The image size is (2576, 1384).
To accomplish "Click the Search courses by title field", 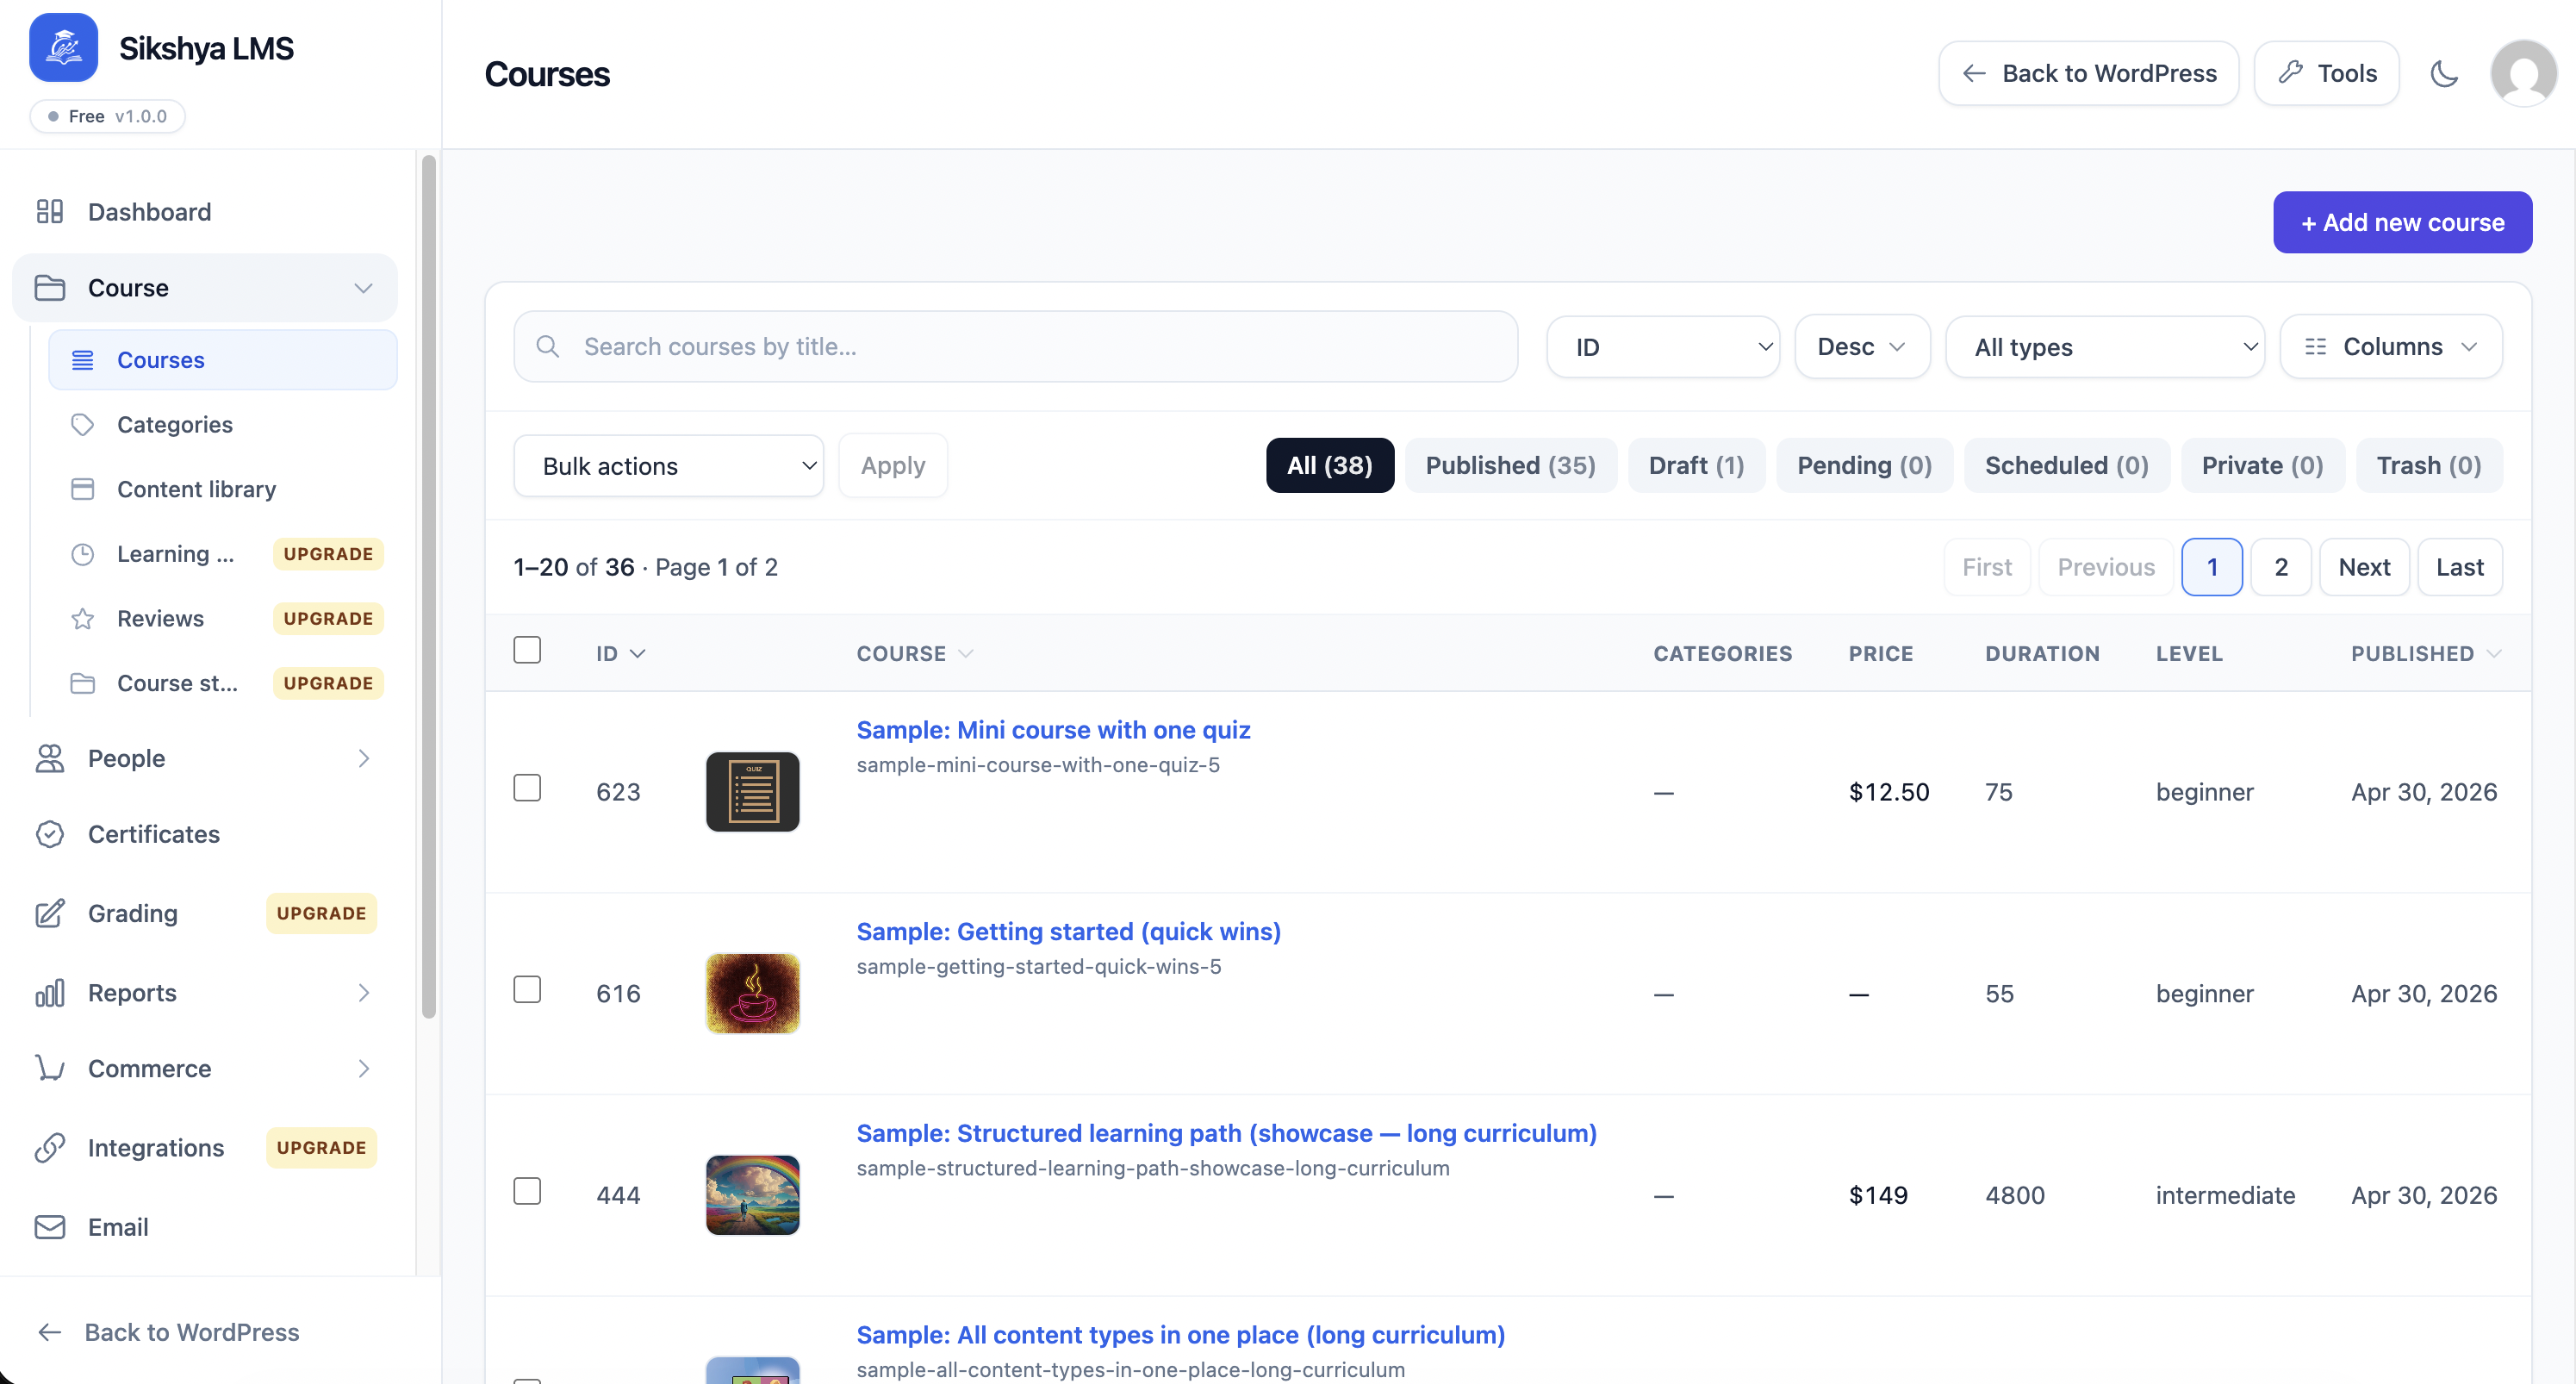I will click(x=1015, y=346).
